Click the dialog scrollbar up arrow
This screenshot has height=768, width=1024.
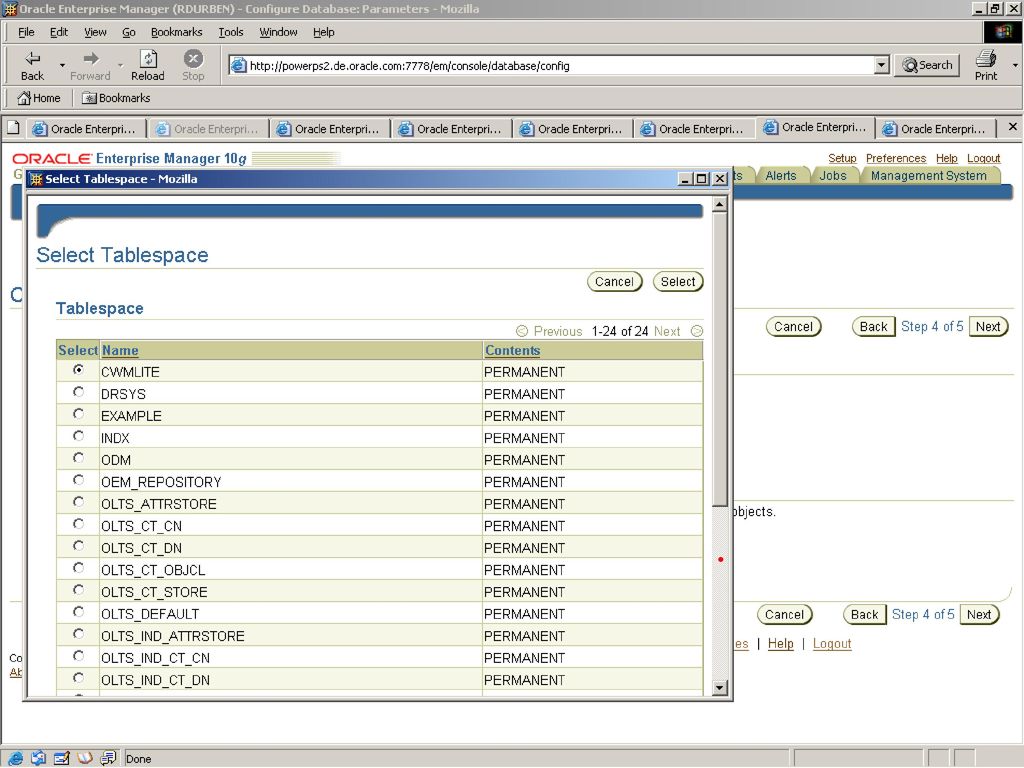pos(720,204)
